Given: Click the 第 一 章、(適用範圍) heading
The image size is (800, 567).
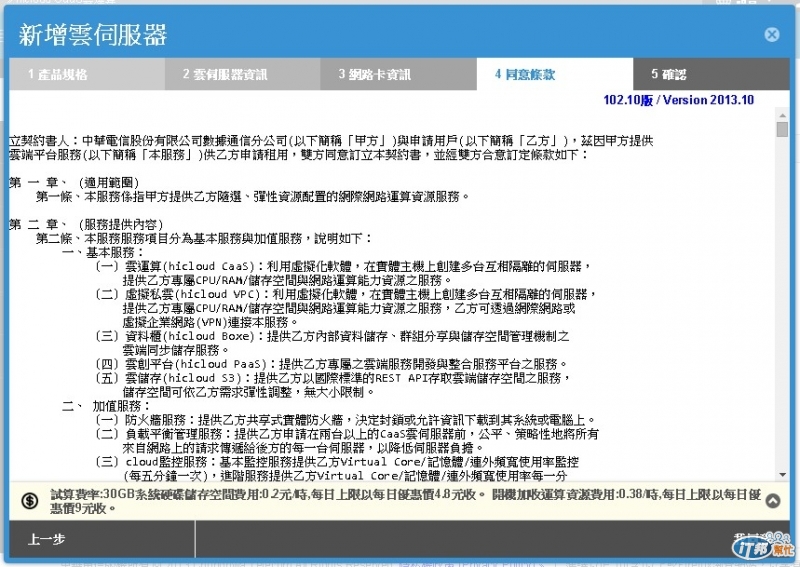Looking at the screenshot, I should pos(74,182).
